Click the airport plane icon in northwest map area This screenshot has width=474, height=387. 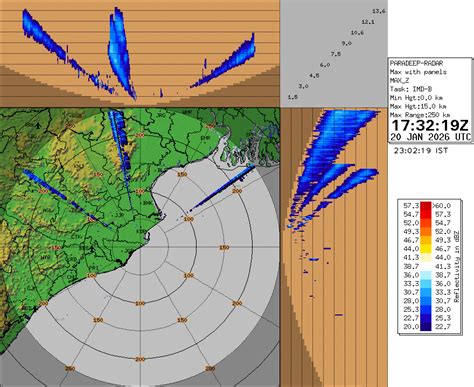38,125
